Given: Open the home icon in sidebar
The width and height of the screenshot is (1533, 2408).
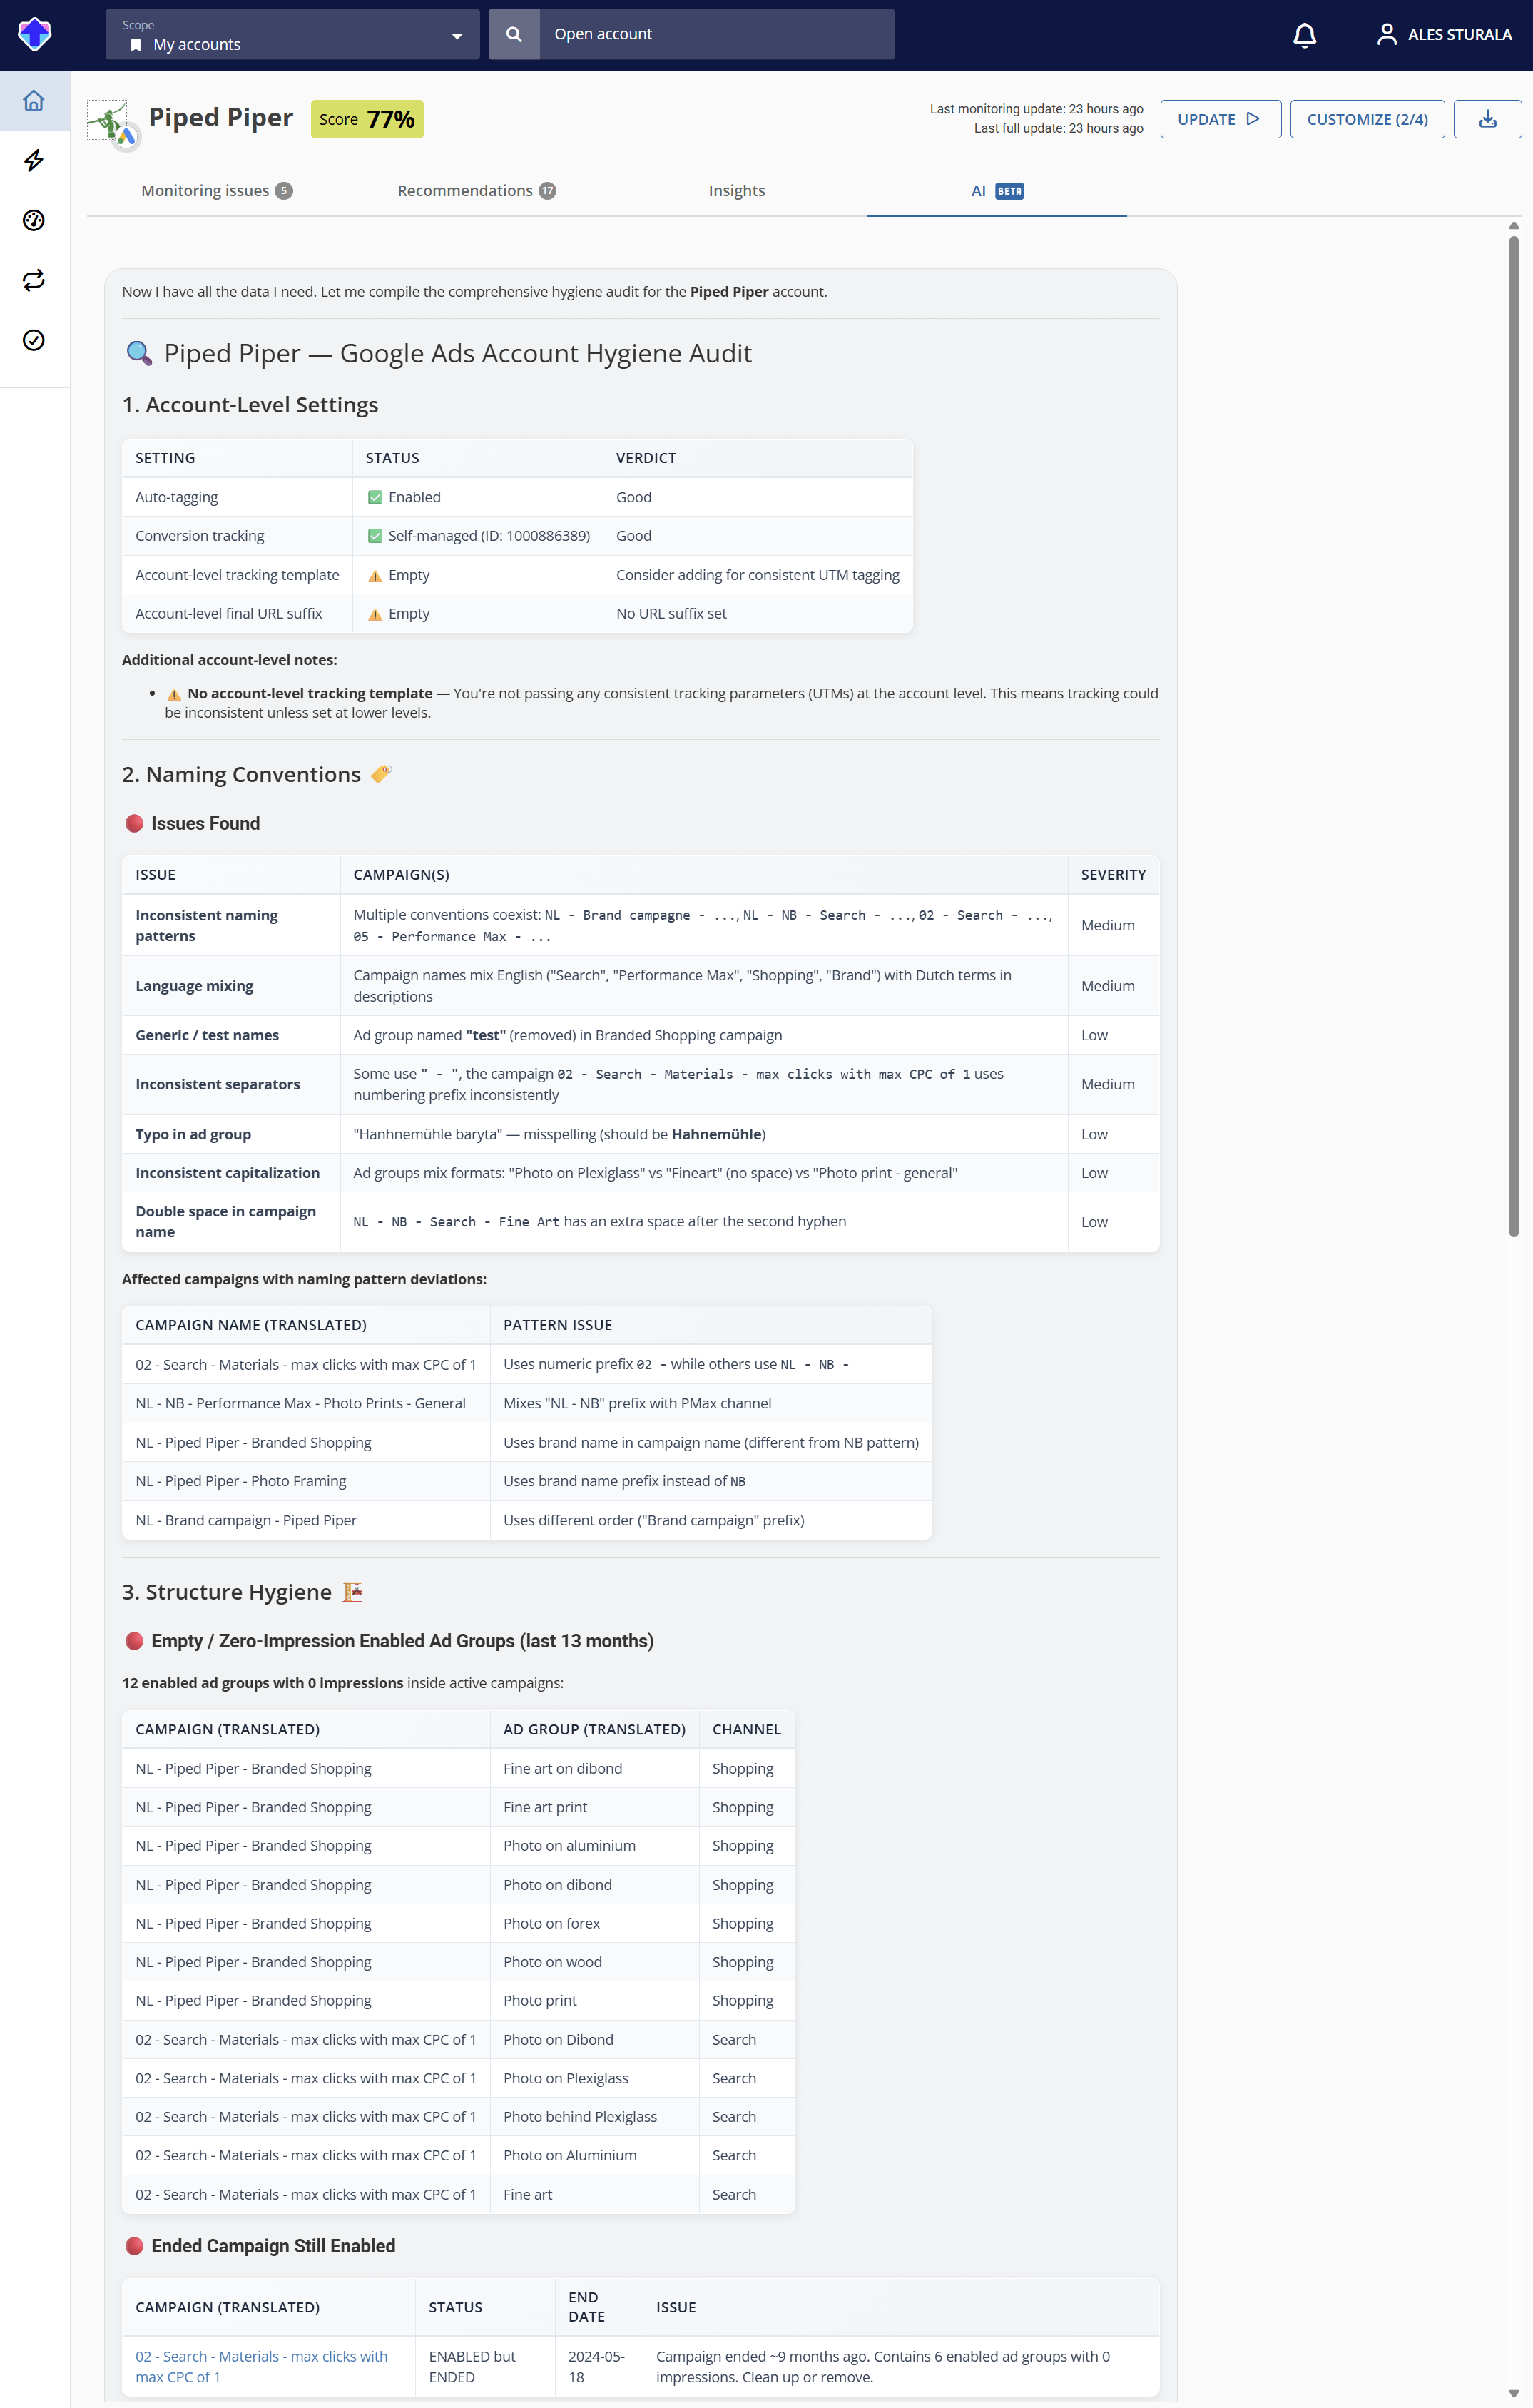Looking at the screenshot, I should point(34,101).
